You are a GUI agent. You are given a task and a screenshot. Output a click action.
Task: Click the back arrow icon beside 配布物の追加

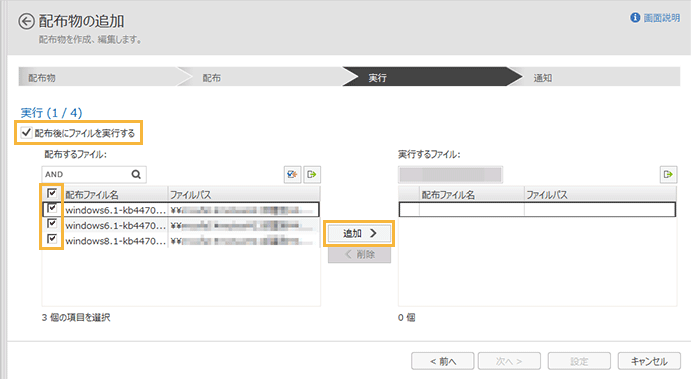pos(26,21)
